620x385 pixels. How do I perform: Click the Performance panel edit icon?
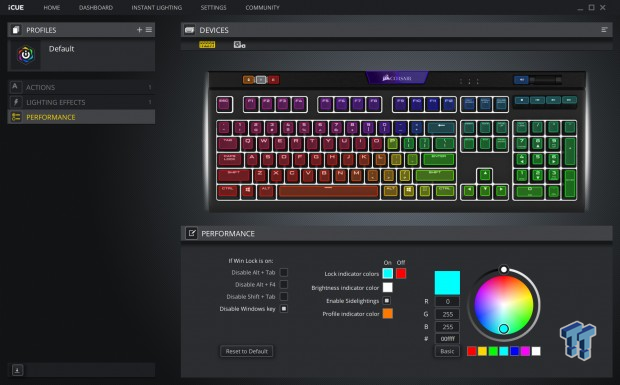click(191, 233)
